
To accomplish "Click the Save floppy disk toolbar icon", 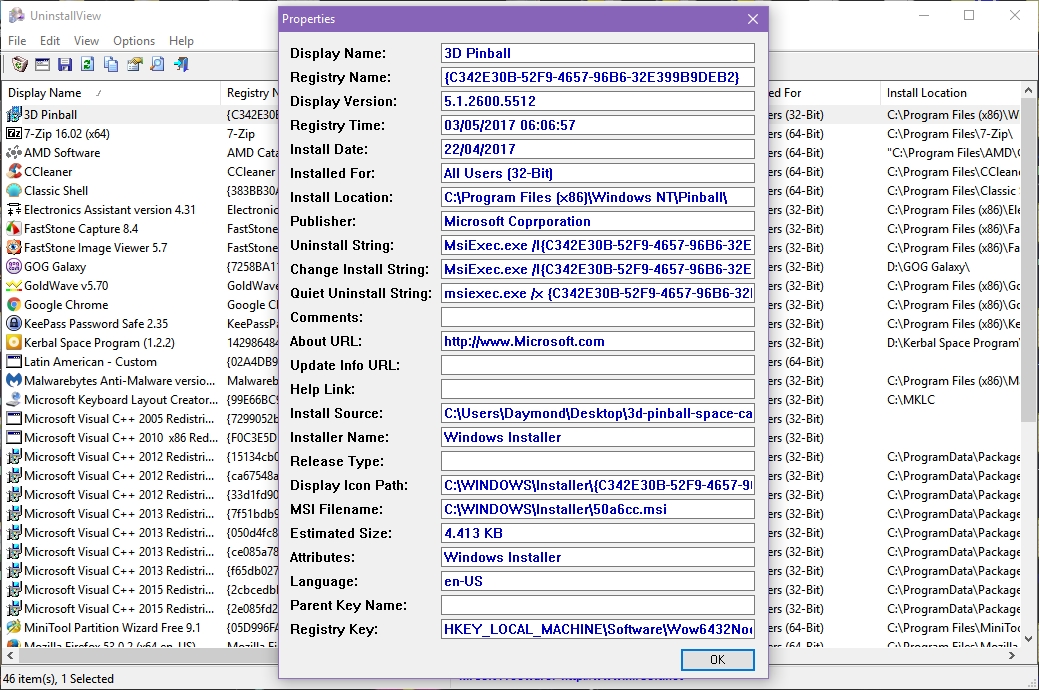I will 65,64.
